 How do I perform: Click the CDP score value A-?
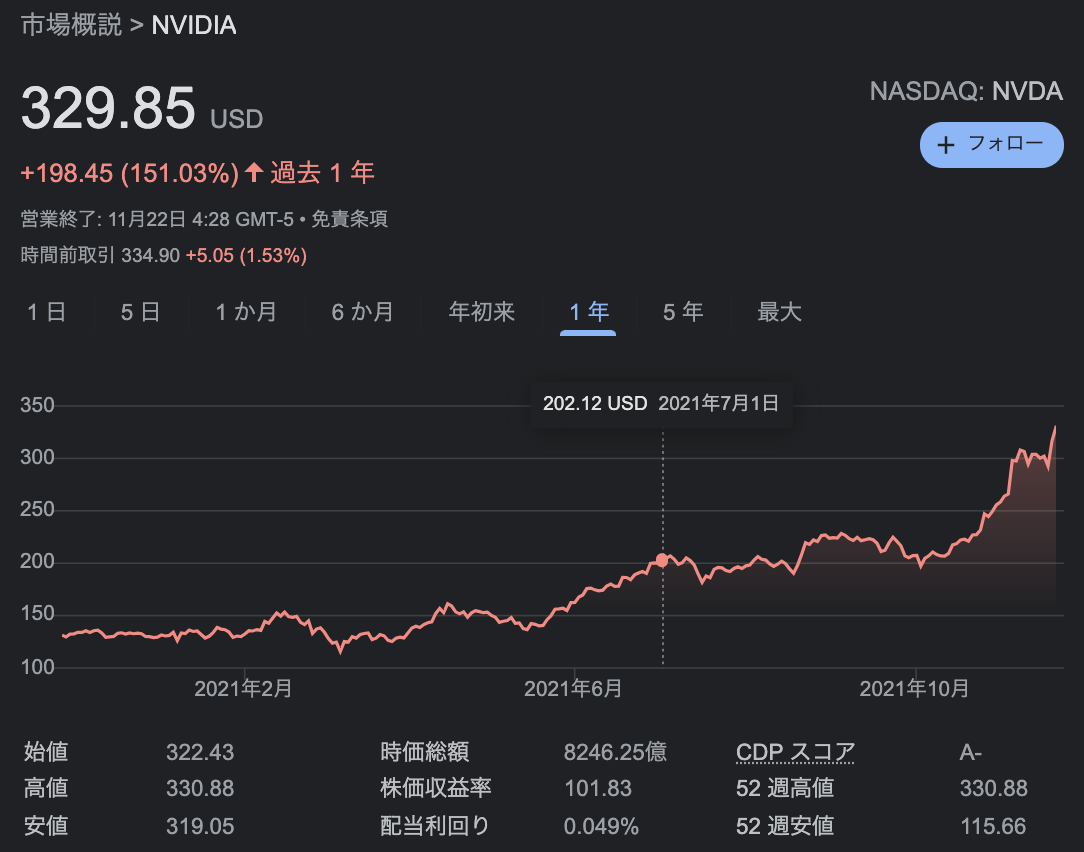pos(971,752)
